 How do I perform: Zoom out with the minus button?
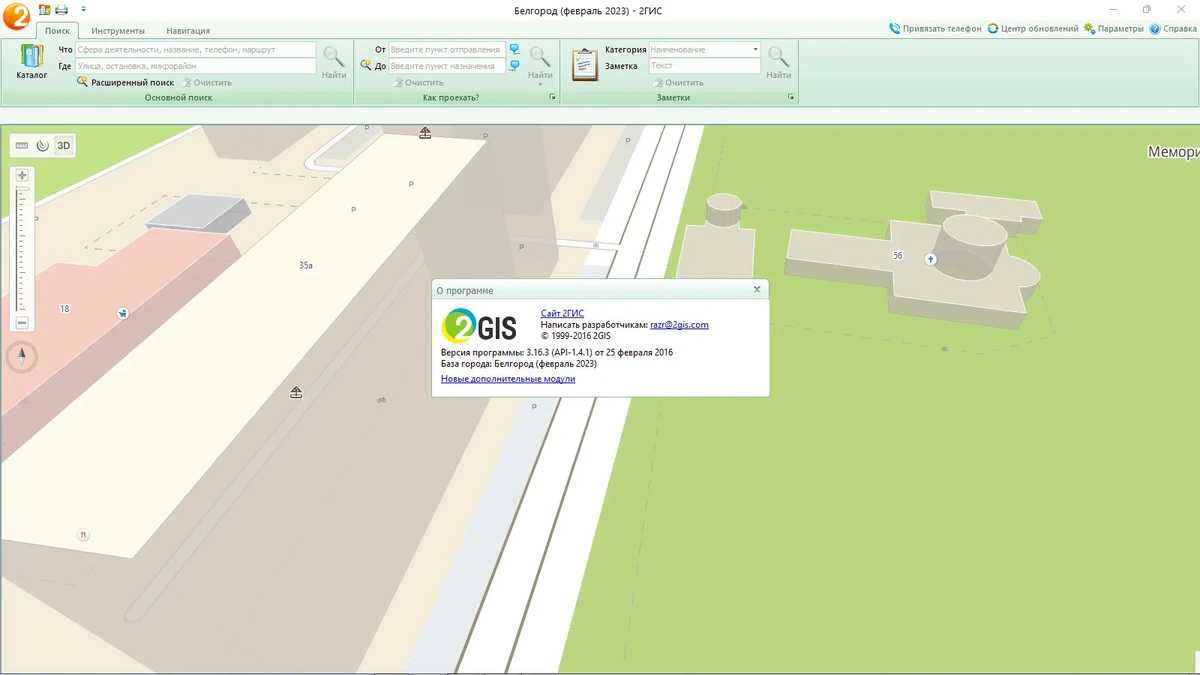click(x=22, y=323)
